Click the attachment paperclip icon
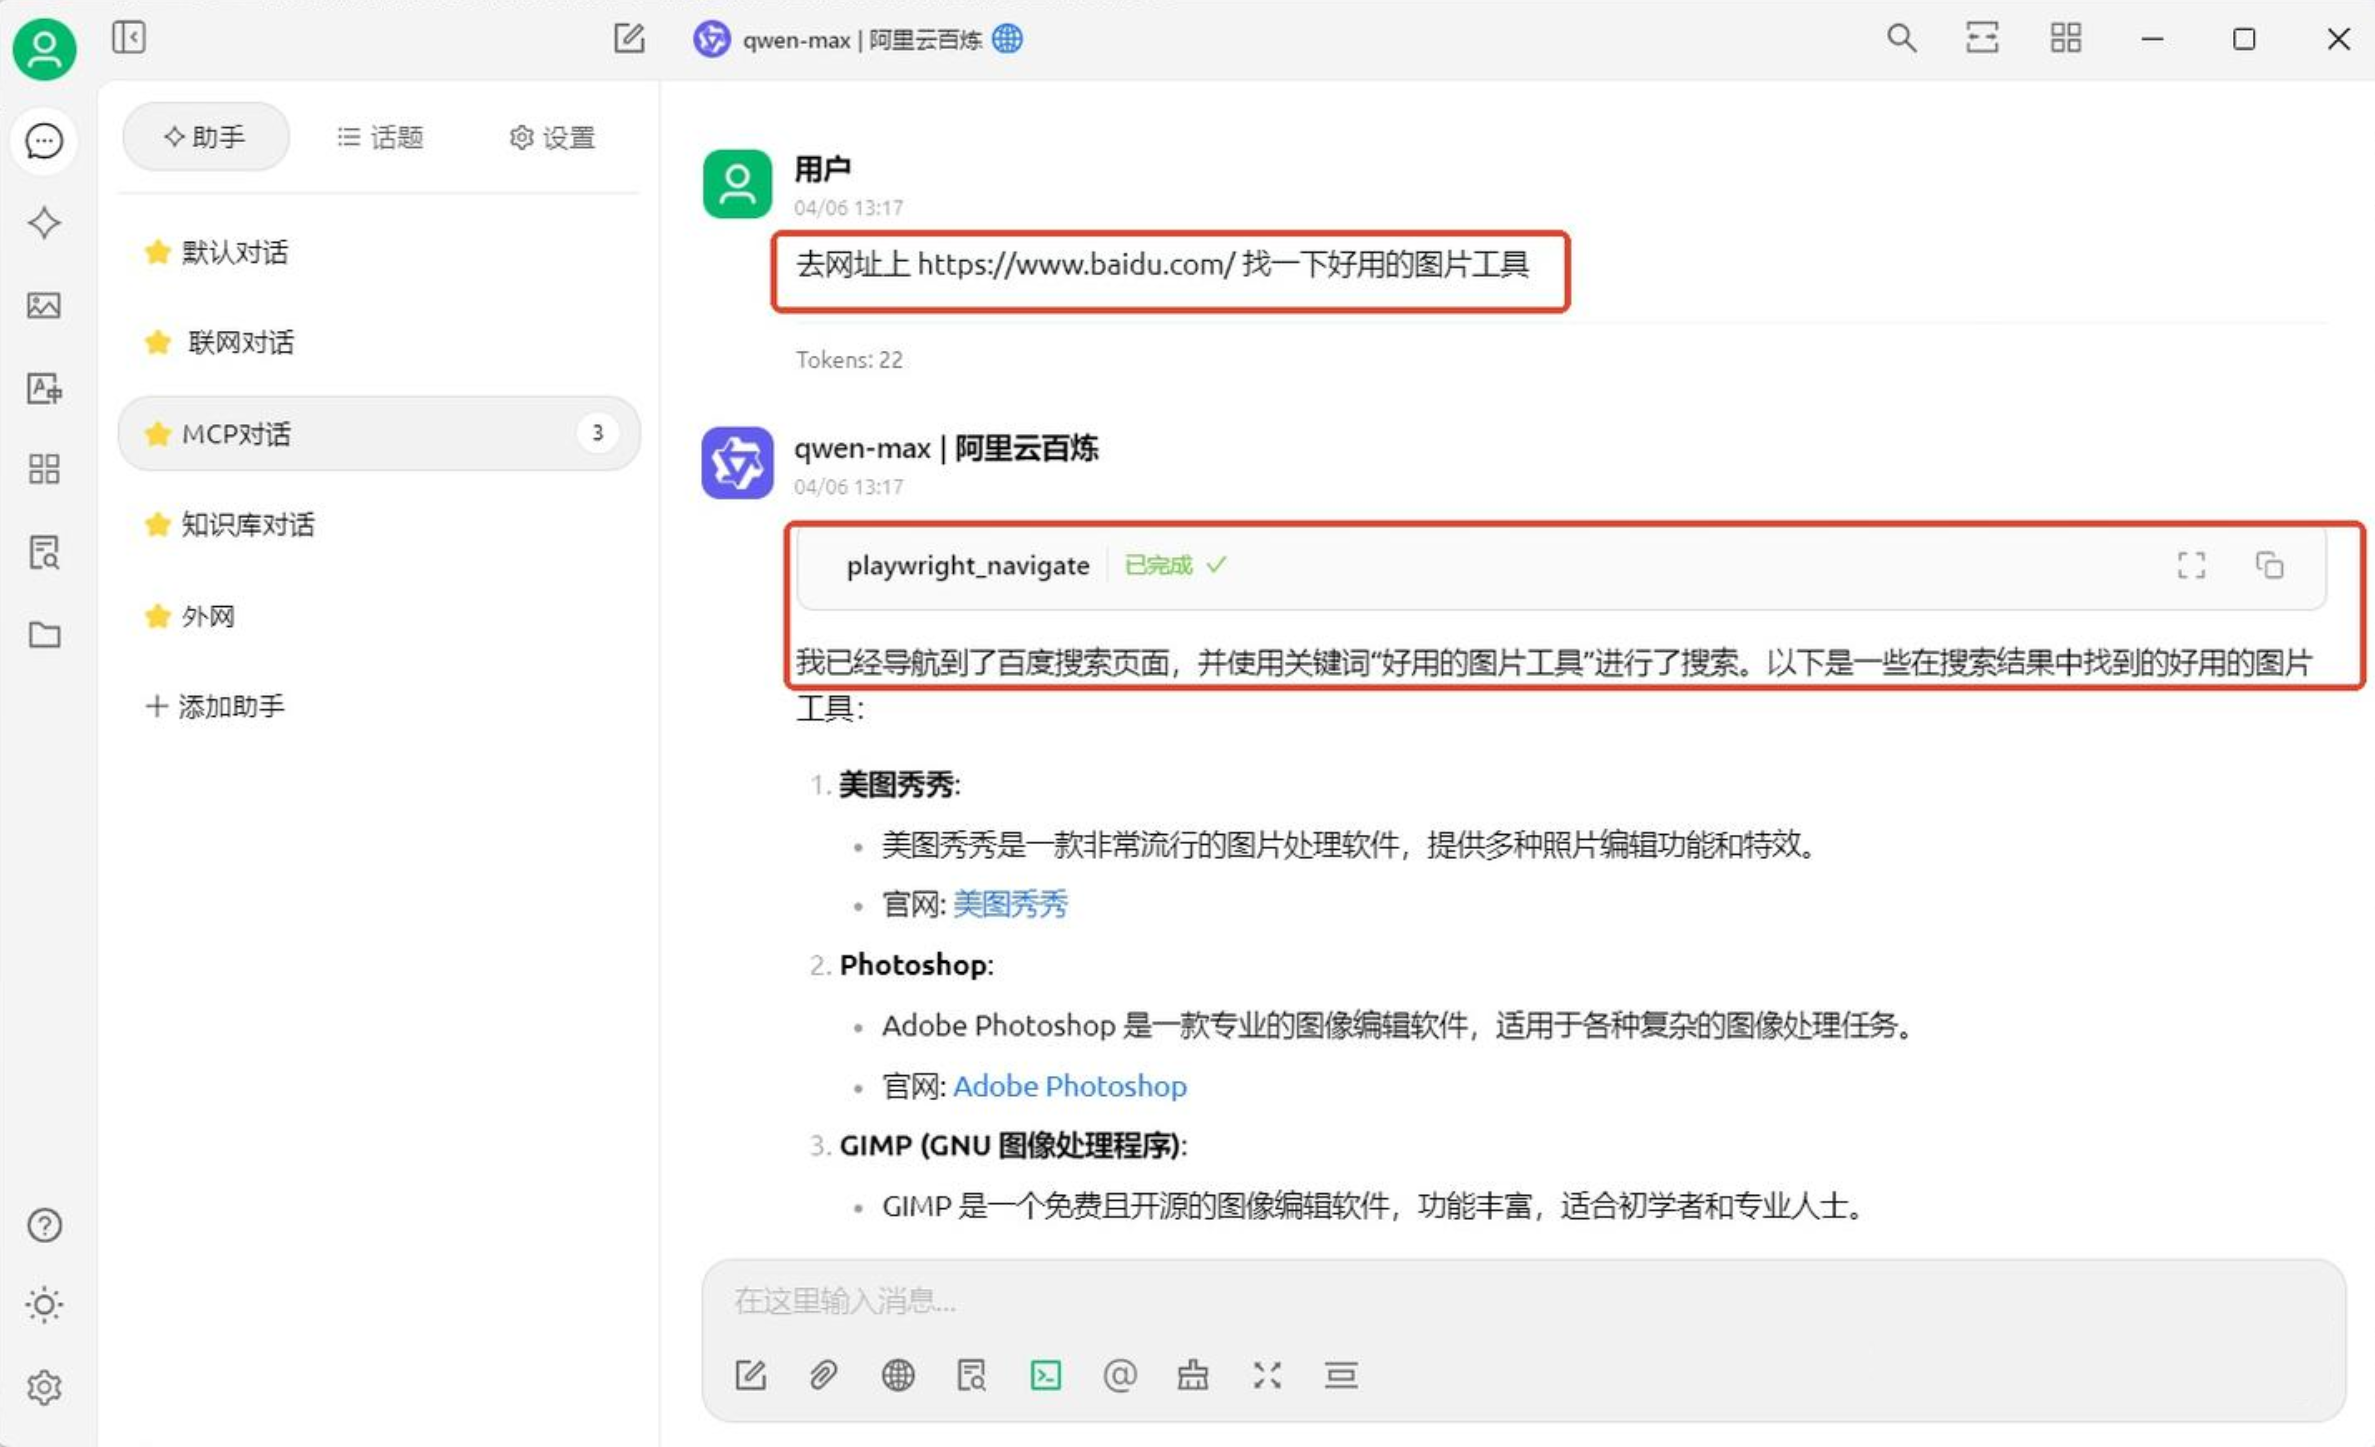Screen dimensions: 2375x1447 point(823,1375)
